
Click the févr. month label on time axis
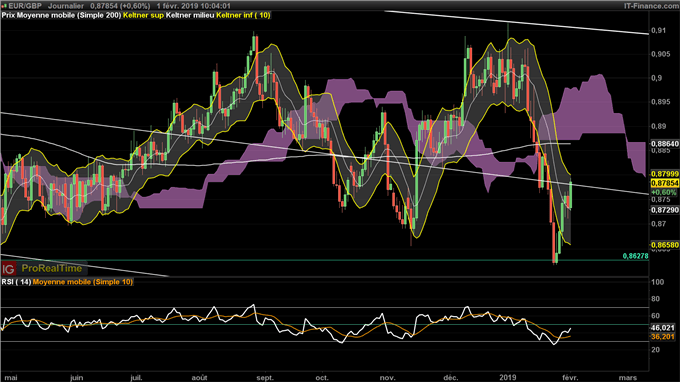point(570,378)
